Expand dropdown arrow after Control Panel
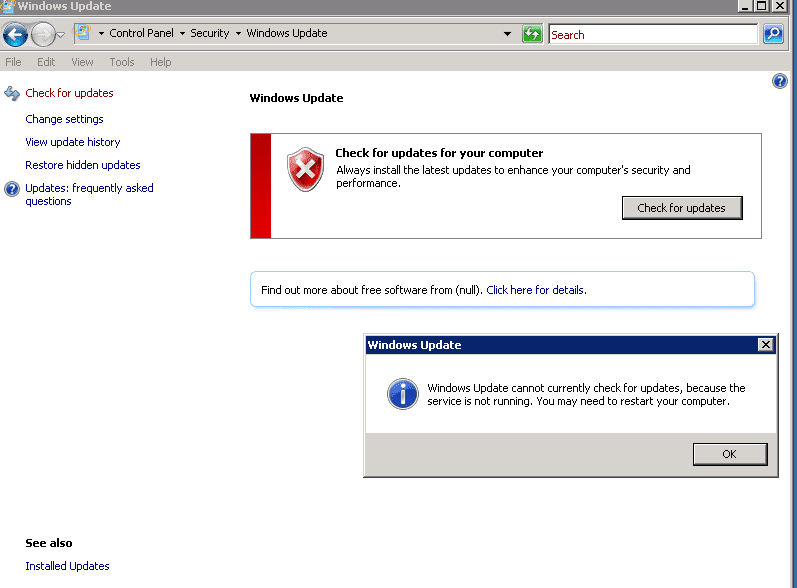The height and width of the screenshot is (588, 797). [x=182, y=34]
